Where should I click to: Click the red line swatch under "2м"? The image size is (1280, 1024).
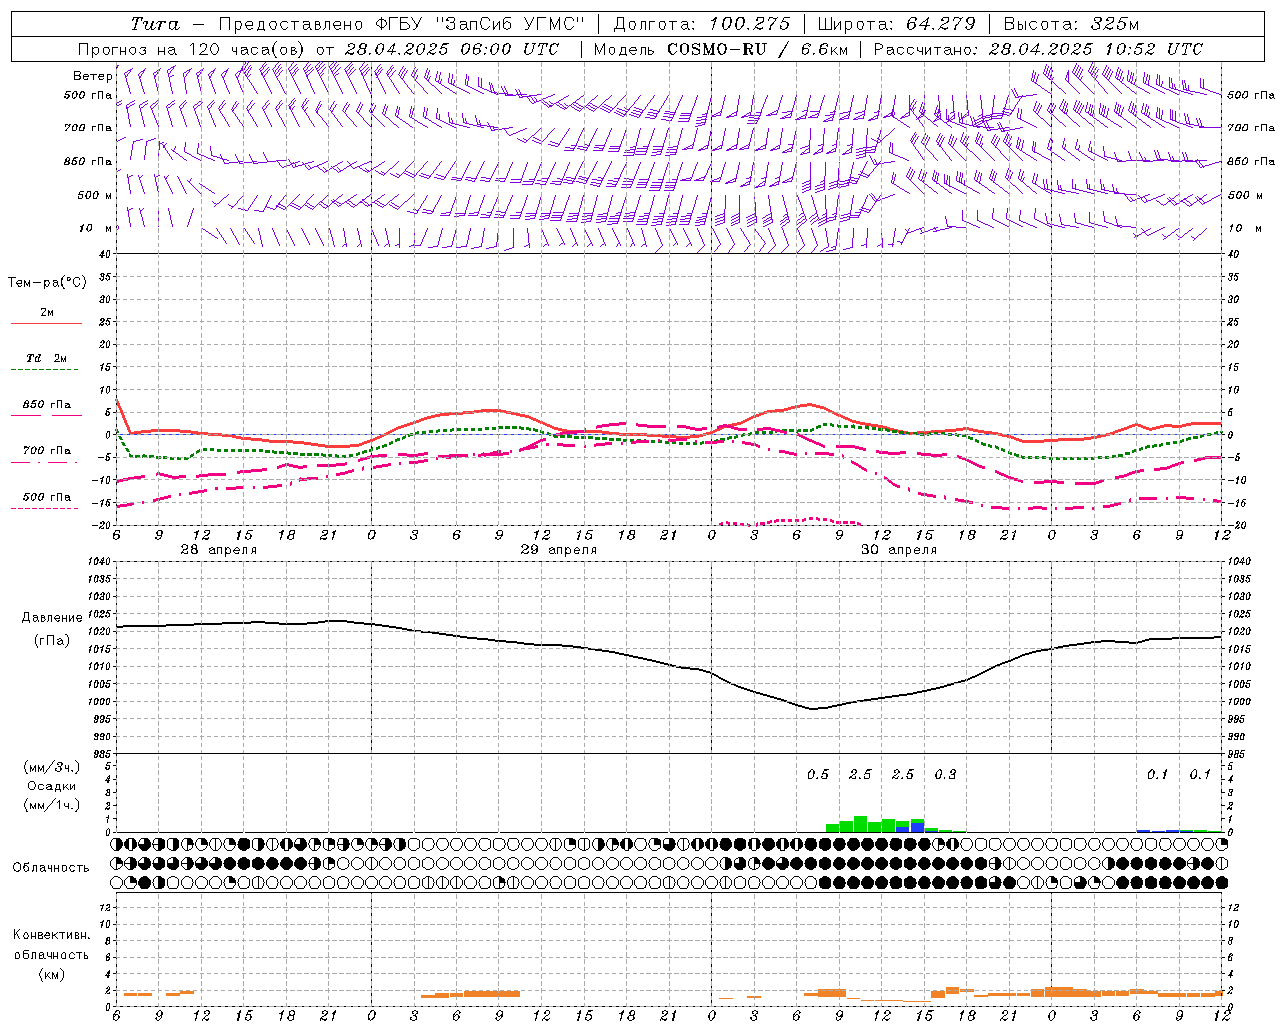[46, 323]
